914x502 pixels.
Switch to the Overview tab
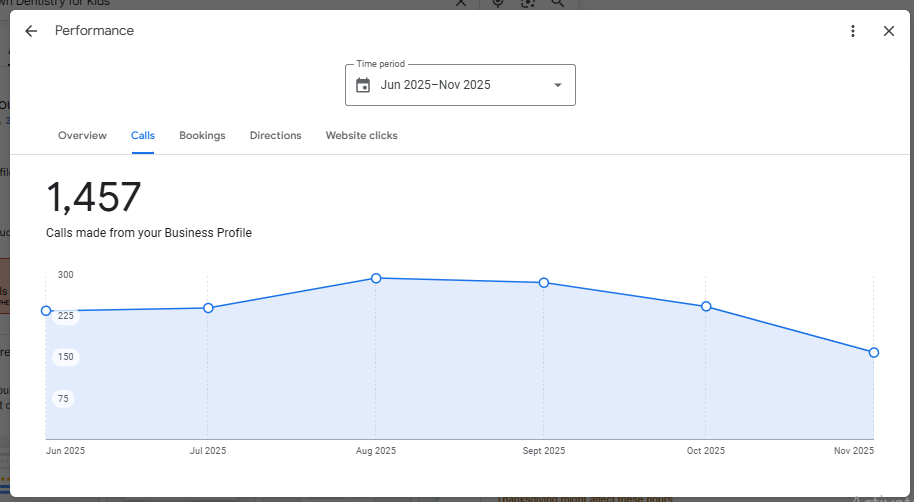(82, 136)
